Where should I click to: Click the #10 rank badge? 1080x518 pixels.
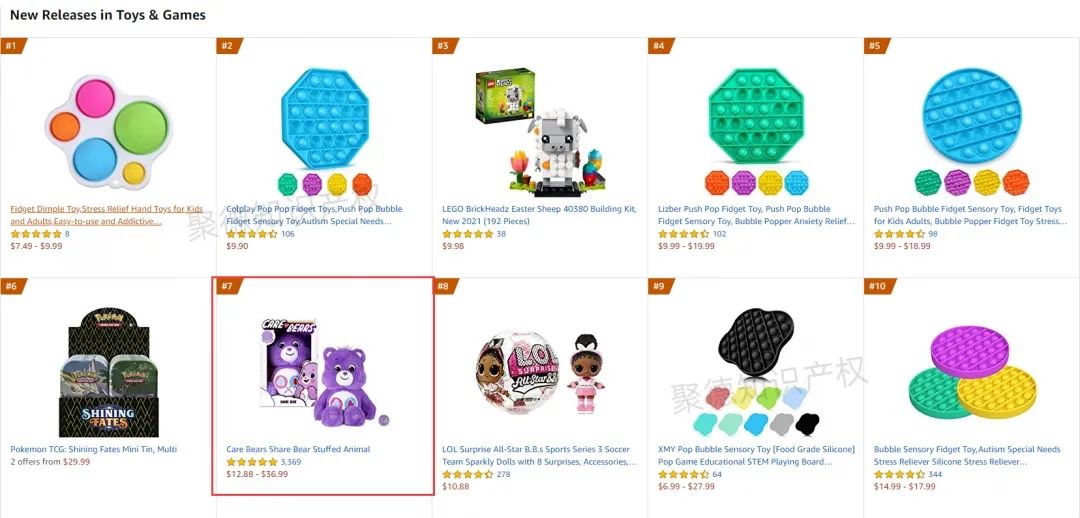878,286
